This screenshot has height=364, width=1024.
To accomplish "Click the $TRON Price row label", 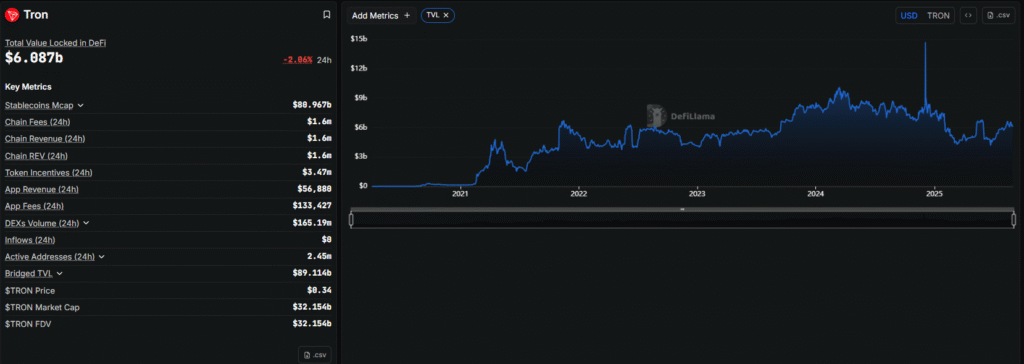I will point(29,290).
